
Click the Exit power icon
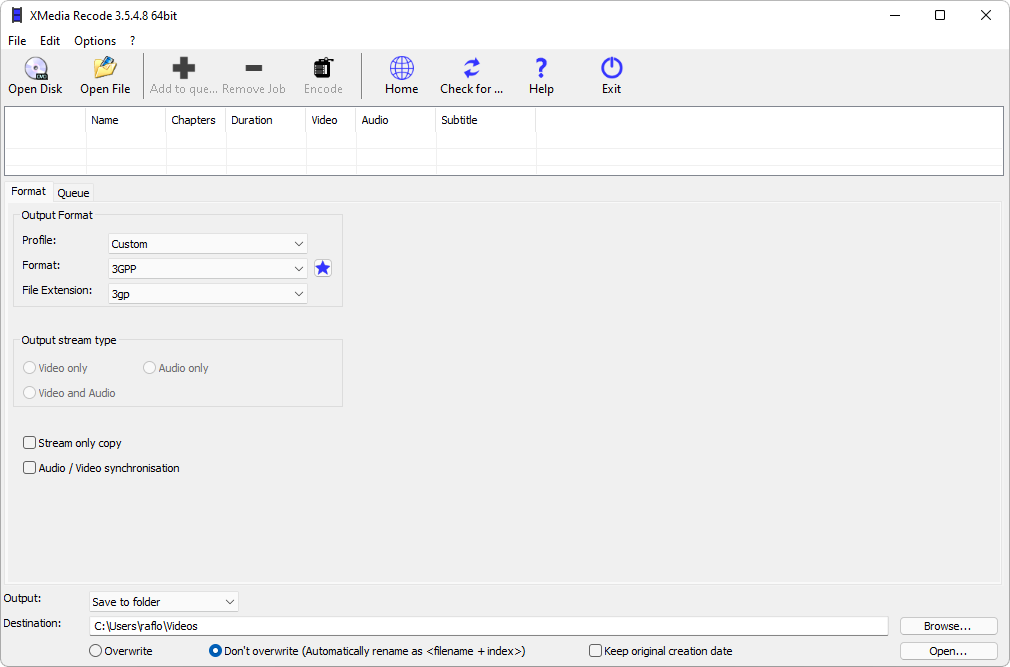[611, 68]
